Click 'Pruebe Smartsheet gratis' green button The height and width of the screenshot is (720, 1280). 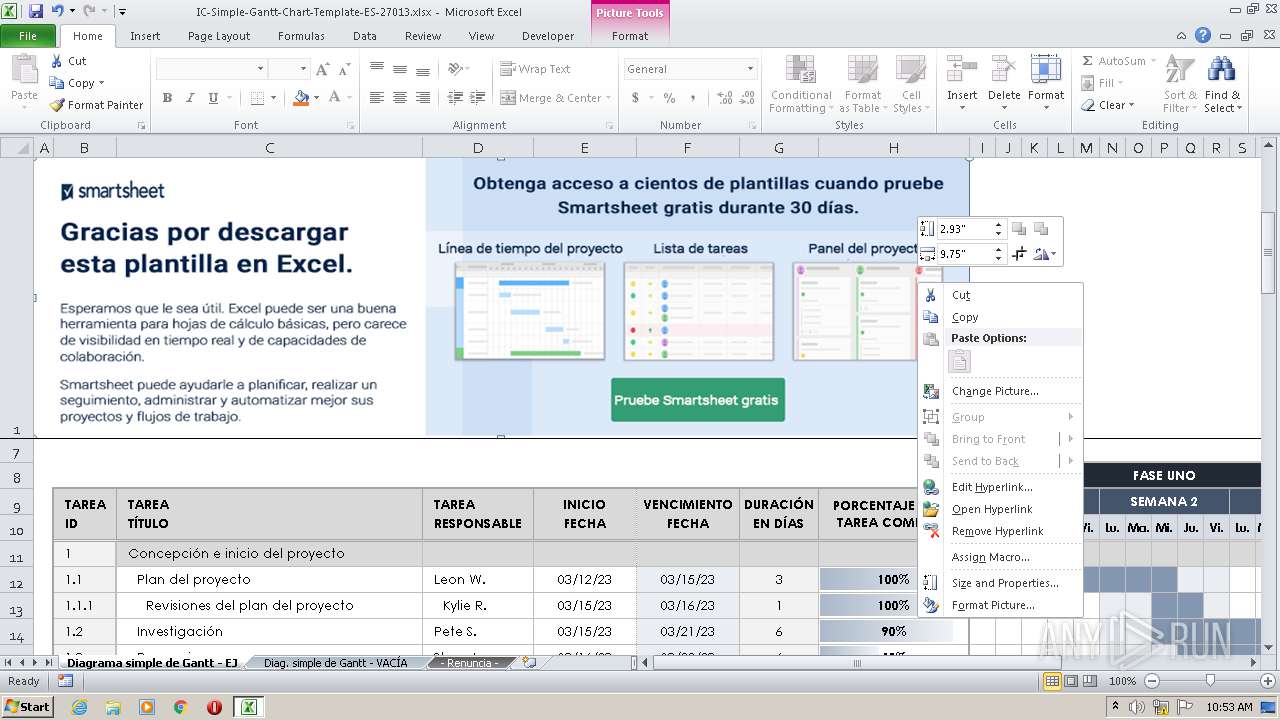coord(697,400)
